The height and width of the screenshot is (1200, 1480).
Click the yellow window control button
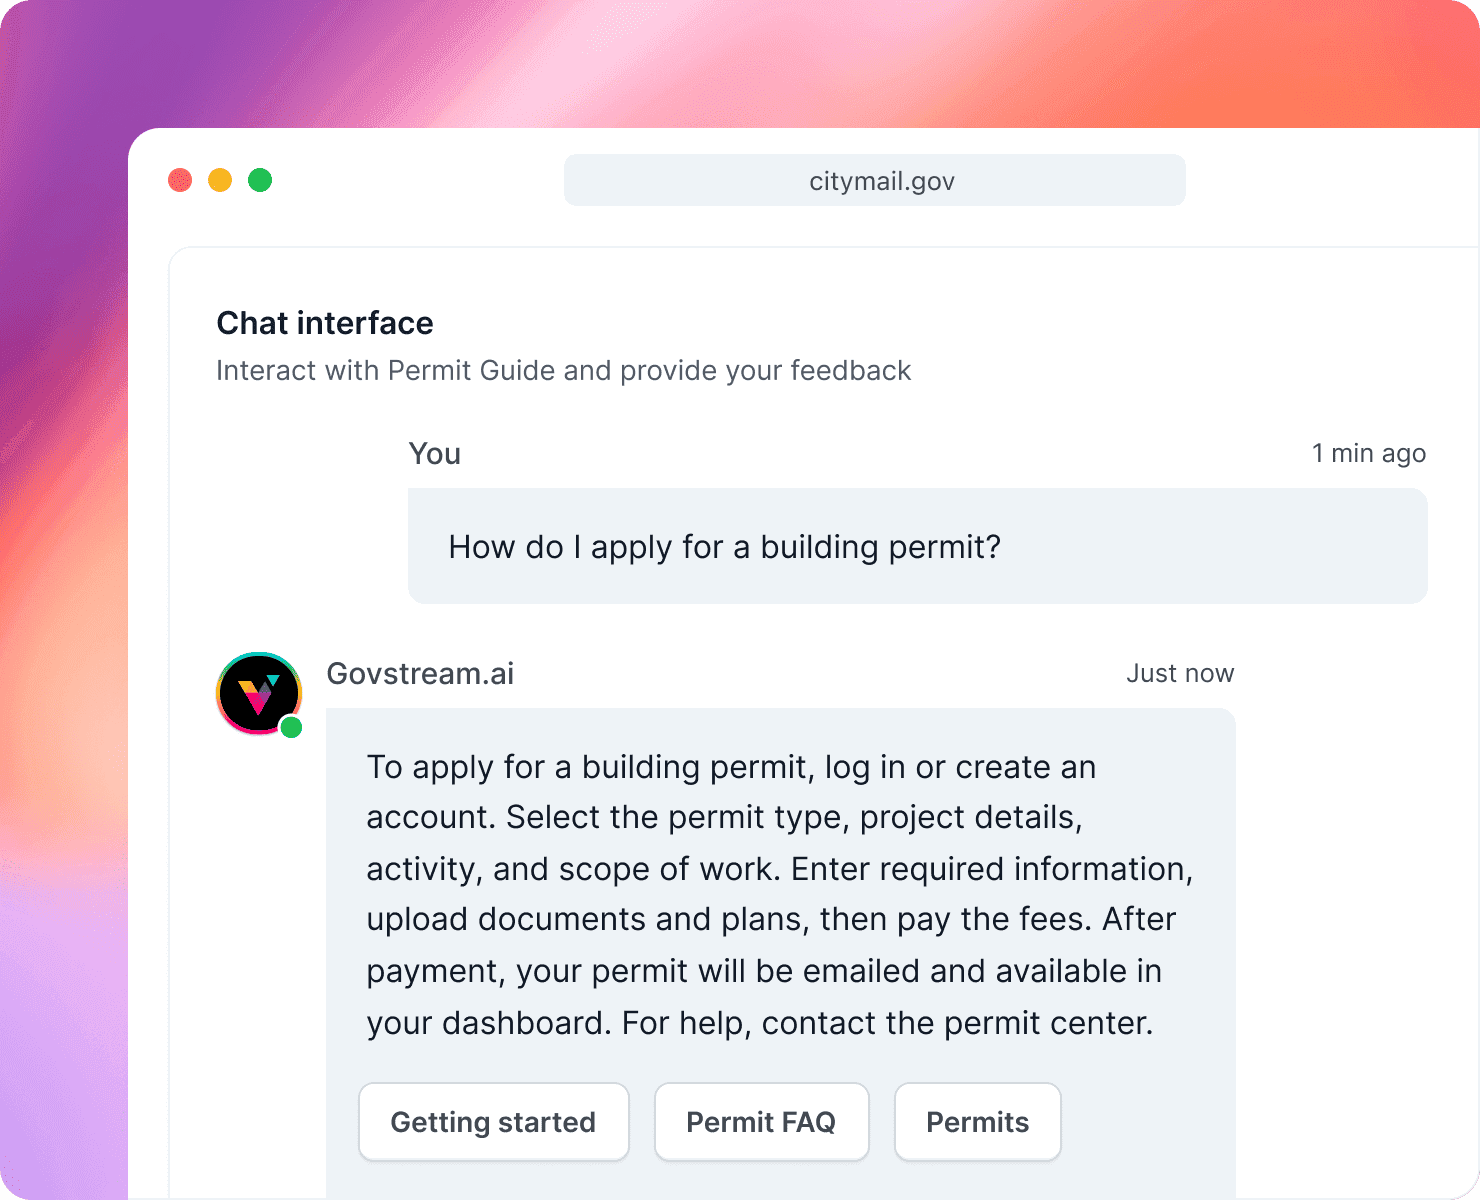(220, 180)
